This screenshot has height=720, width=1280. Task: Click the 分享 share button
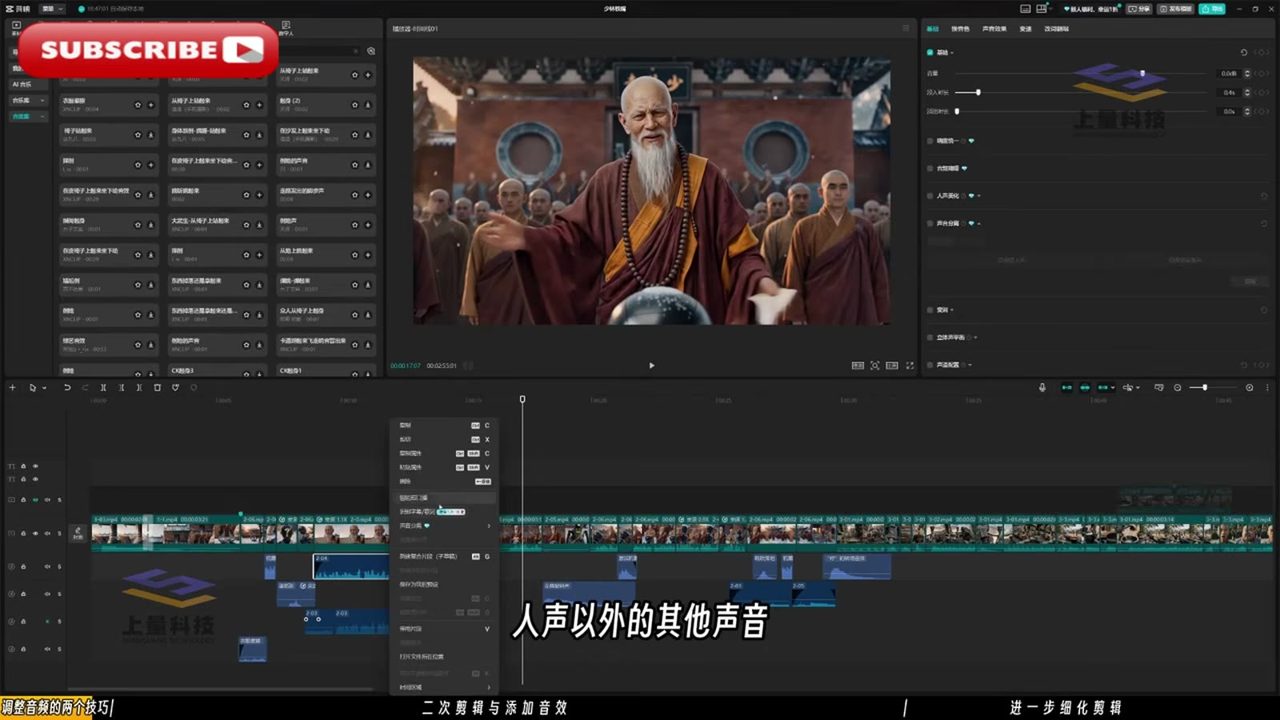[1140, 9]
